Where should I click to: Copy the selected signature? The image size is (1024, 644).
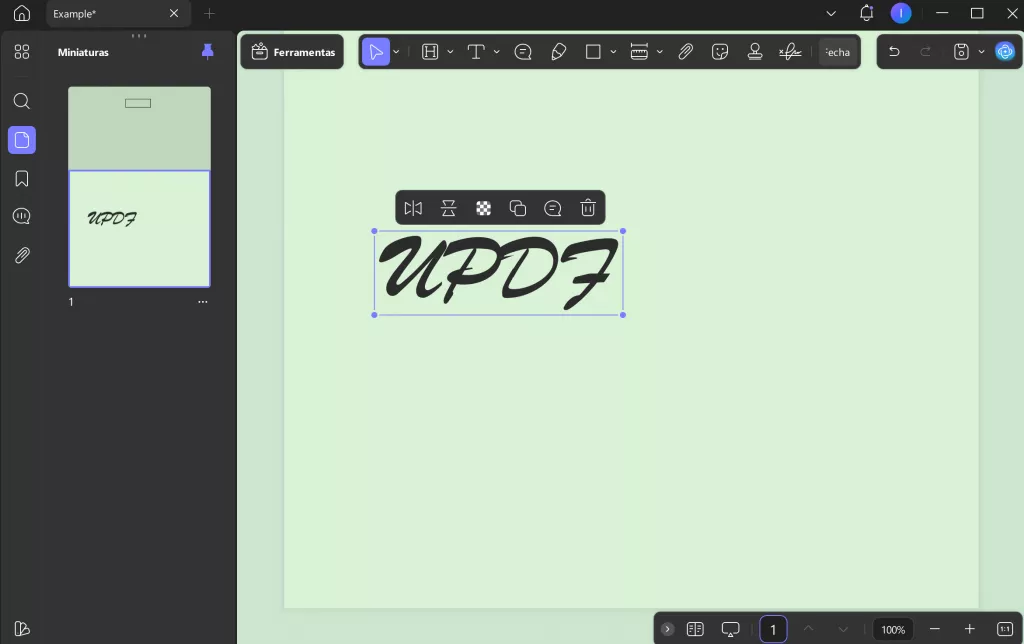(x=518, y=208)
